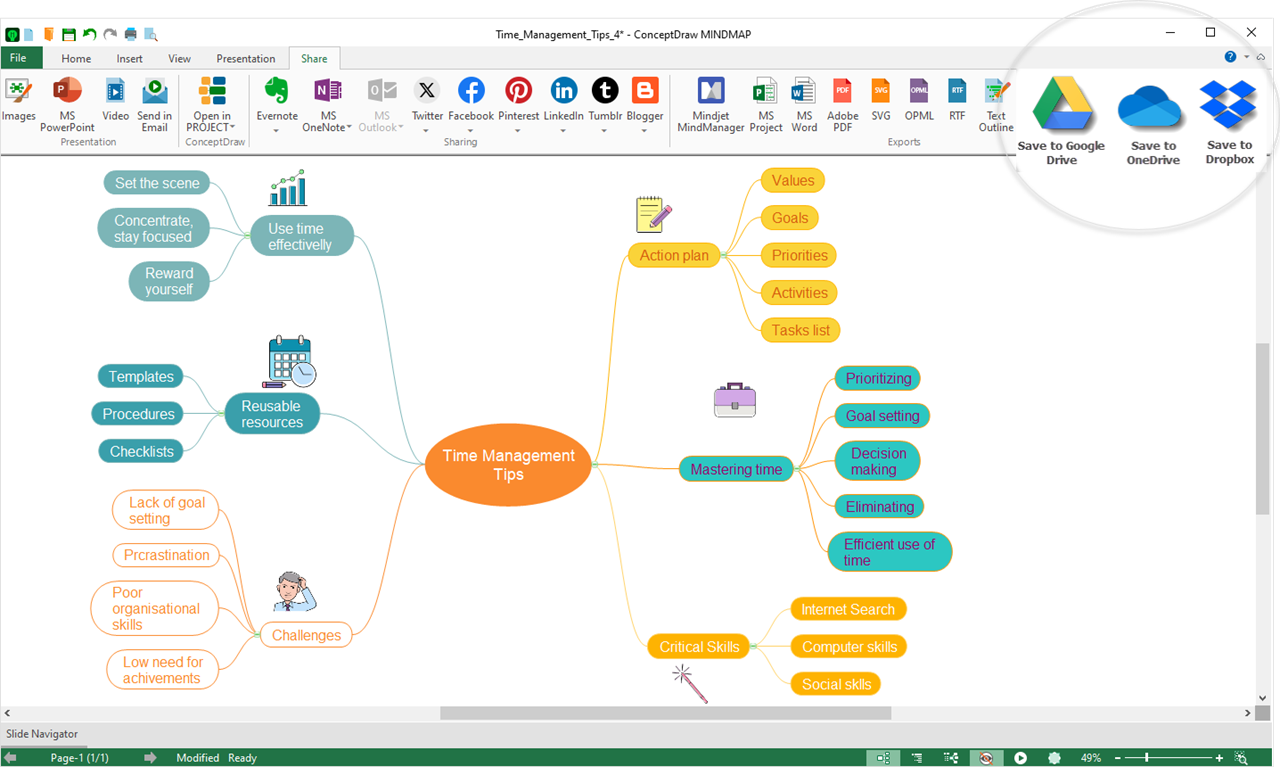Click the Tumblr share icon
This screenshot has width=1280, height=767.
[605, 91]
